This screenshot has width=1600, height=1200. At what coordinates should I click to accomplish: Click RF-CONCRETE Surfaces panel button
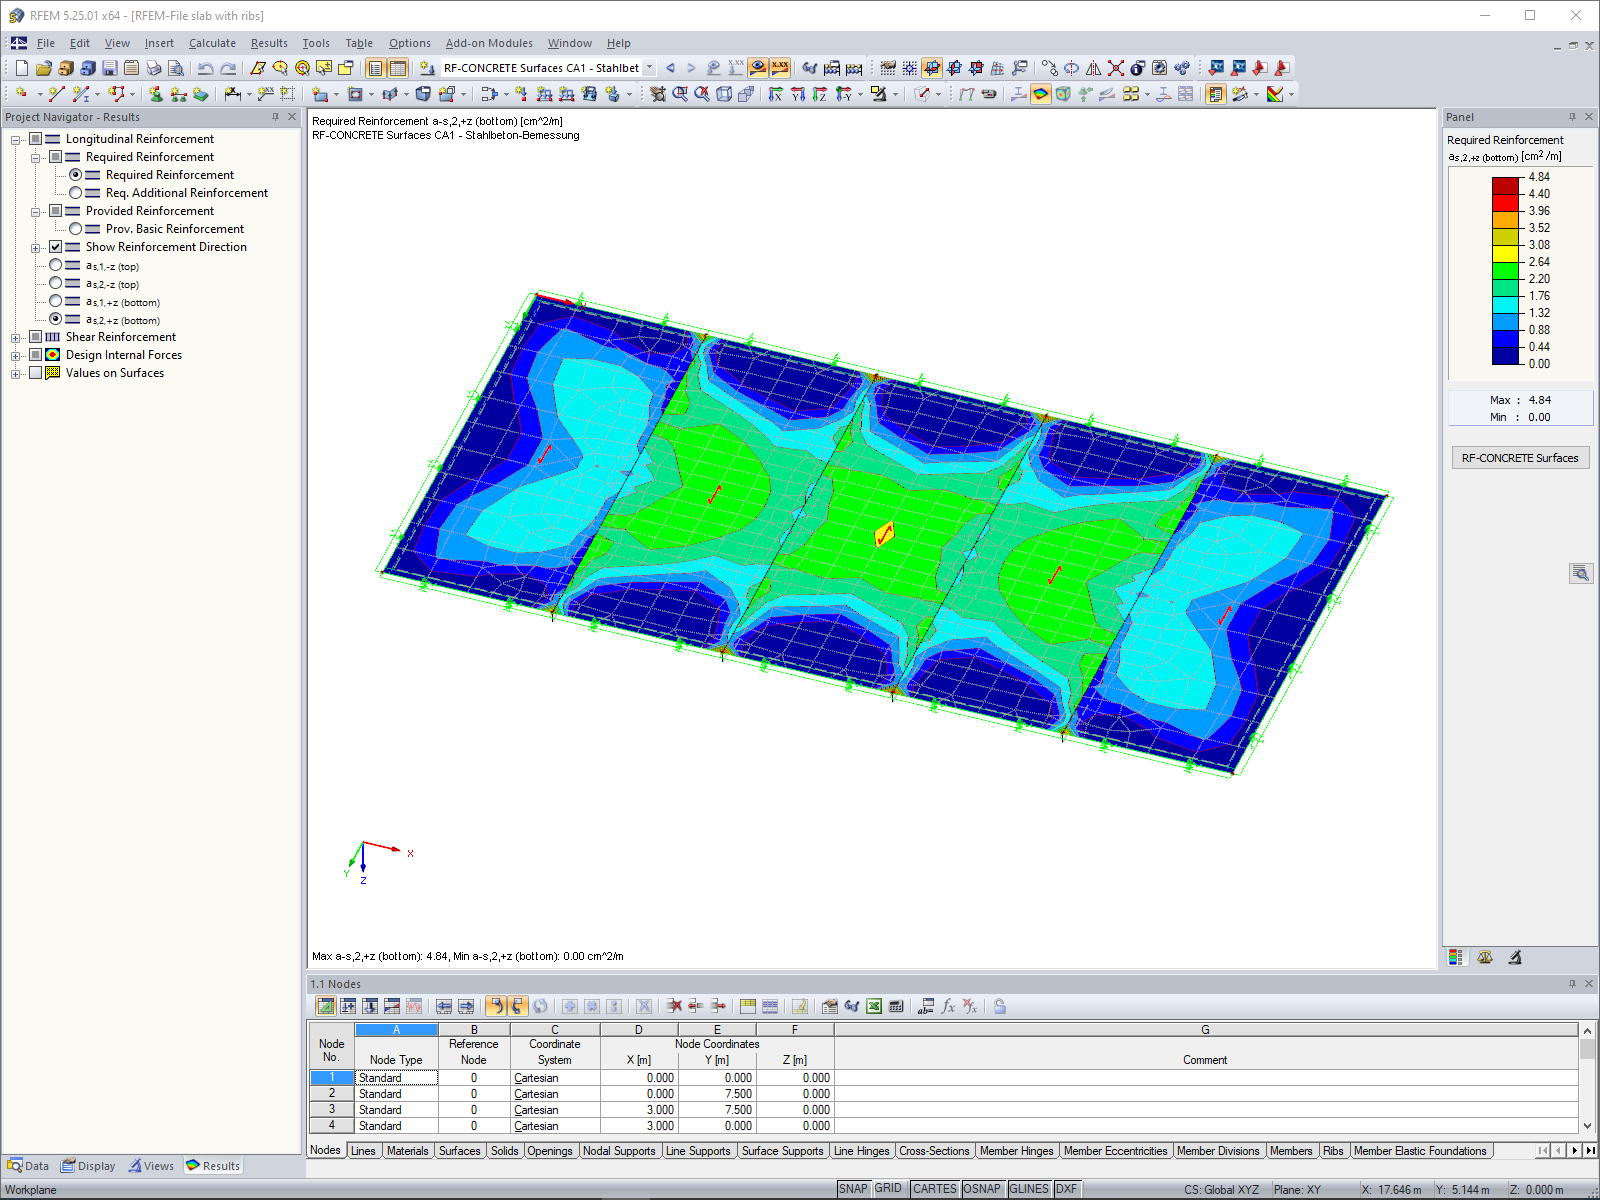1520,458
